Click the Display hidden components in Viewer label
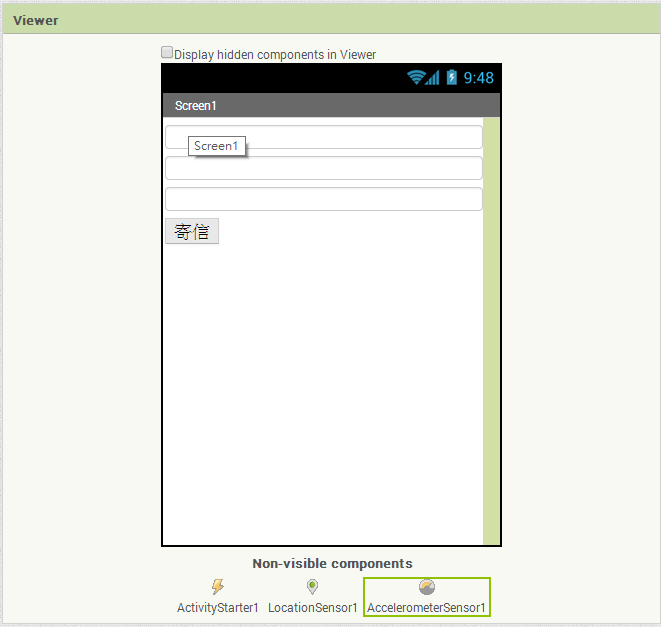The width and height of the screenshot is (661, 627). click(x=275, y=54)
